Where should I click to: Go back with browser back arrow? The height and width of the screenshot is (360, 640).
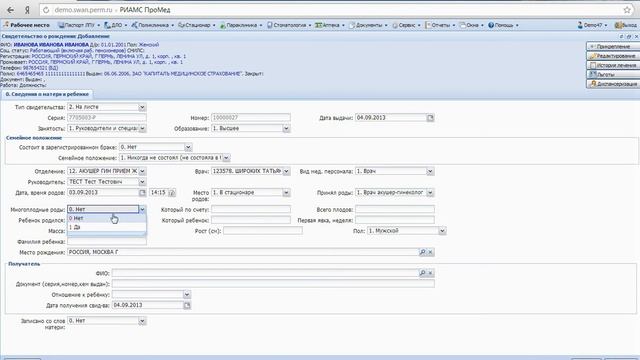(11, 10)
